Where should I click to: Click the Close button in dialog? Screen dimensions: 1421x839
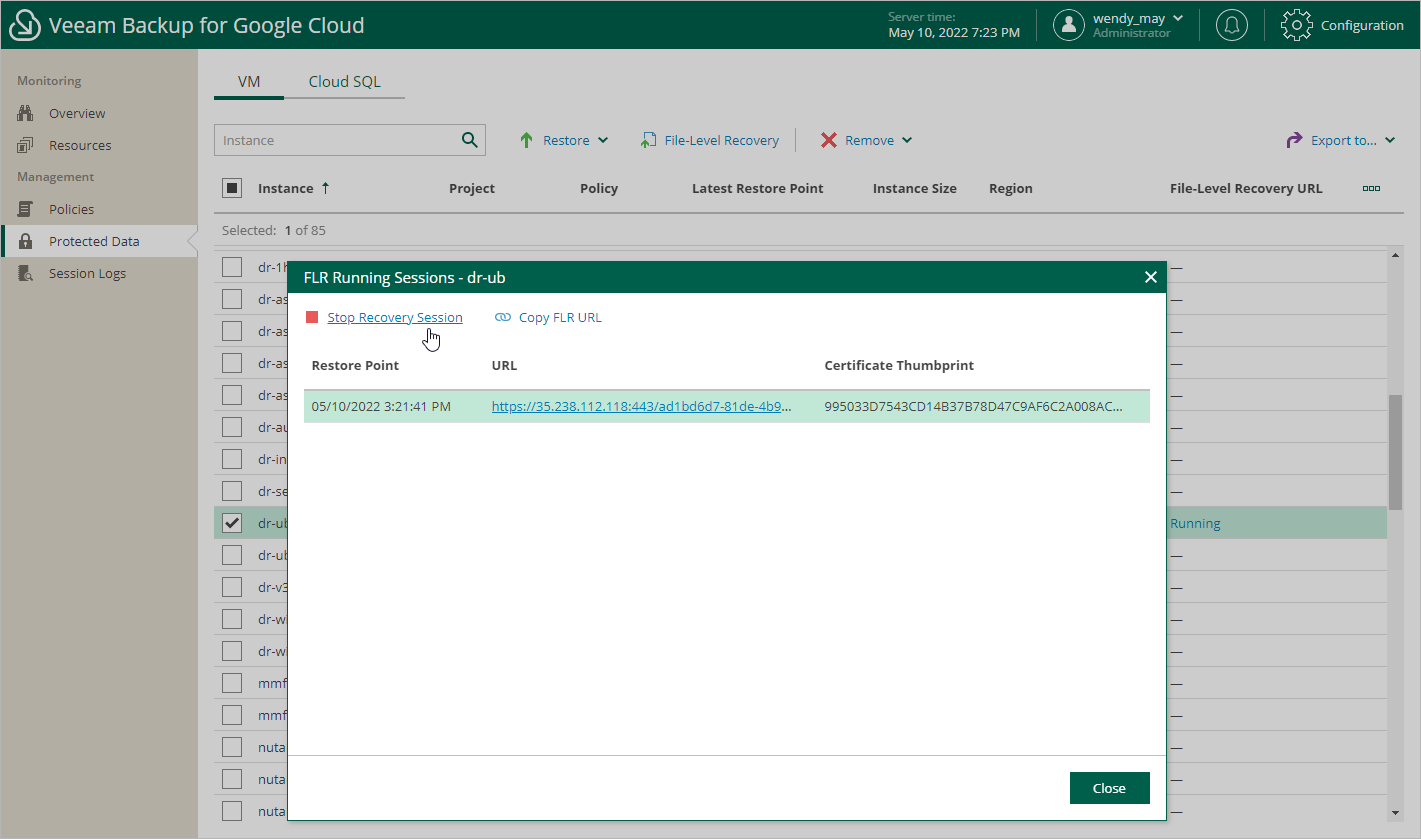click(x=1109, y=788)
